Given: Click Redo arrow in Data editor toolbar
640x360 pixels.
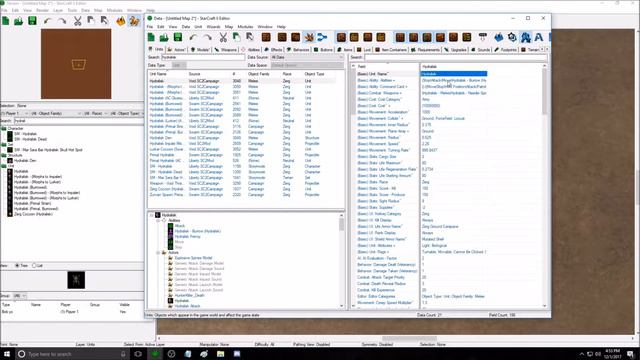Looking at the screenshot, I should [x=207, y=37].
